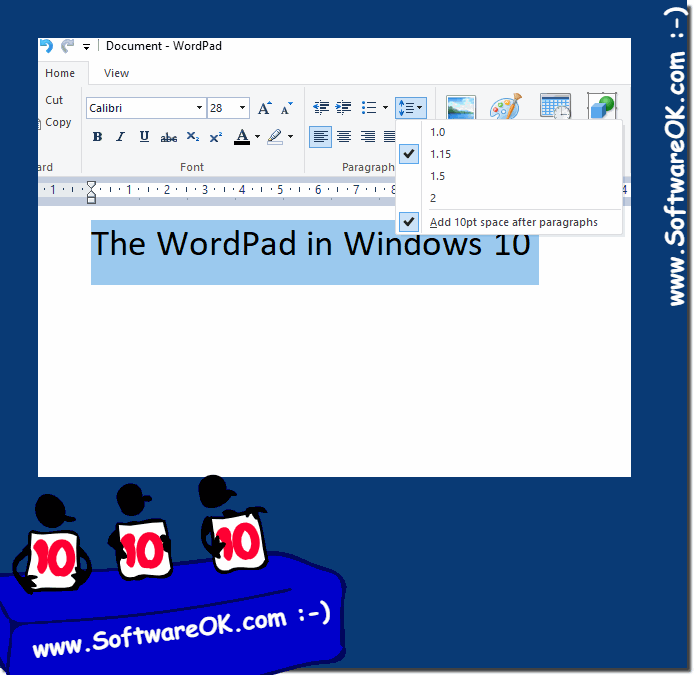Expand the font family dropdown arrow

(x=199, y=108)
